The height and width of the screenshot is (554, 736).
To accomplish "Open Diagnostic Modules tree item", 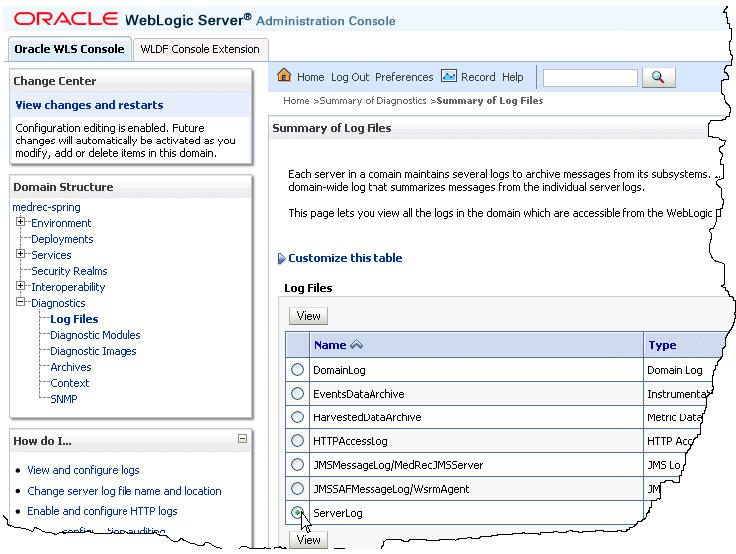I will 95,335.
